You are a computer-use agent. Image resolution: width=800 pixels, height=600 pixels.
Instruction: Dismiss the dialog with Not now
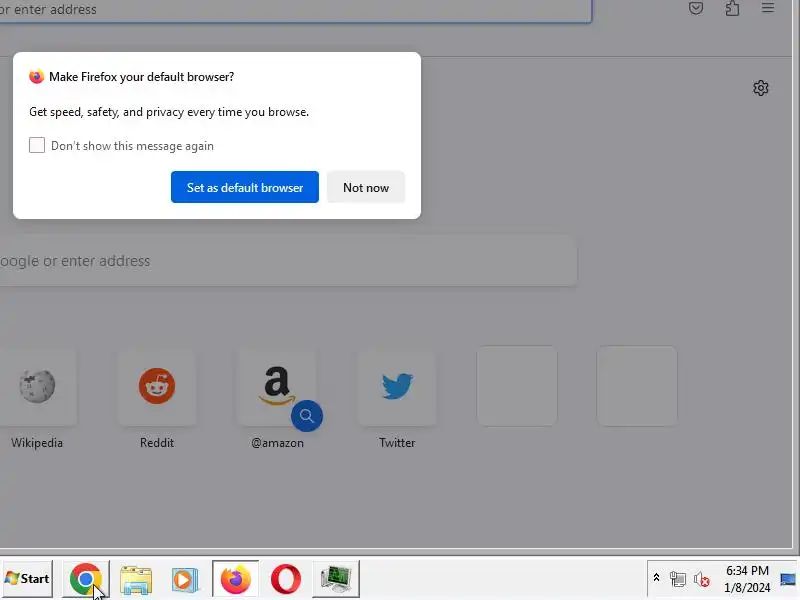point(366,187)
